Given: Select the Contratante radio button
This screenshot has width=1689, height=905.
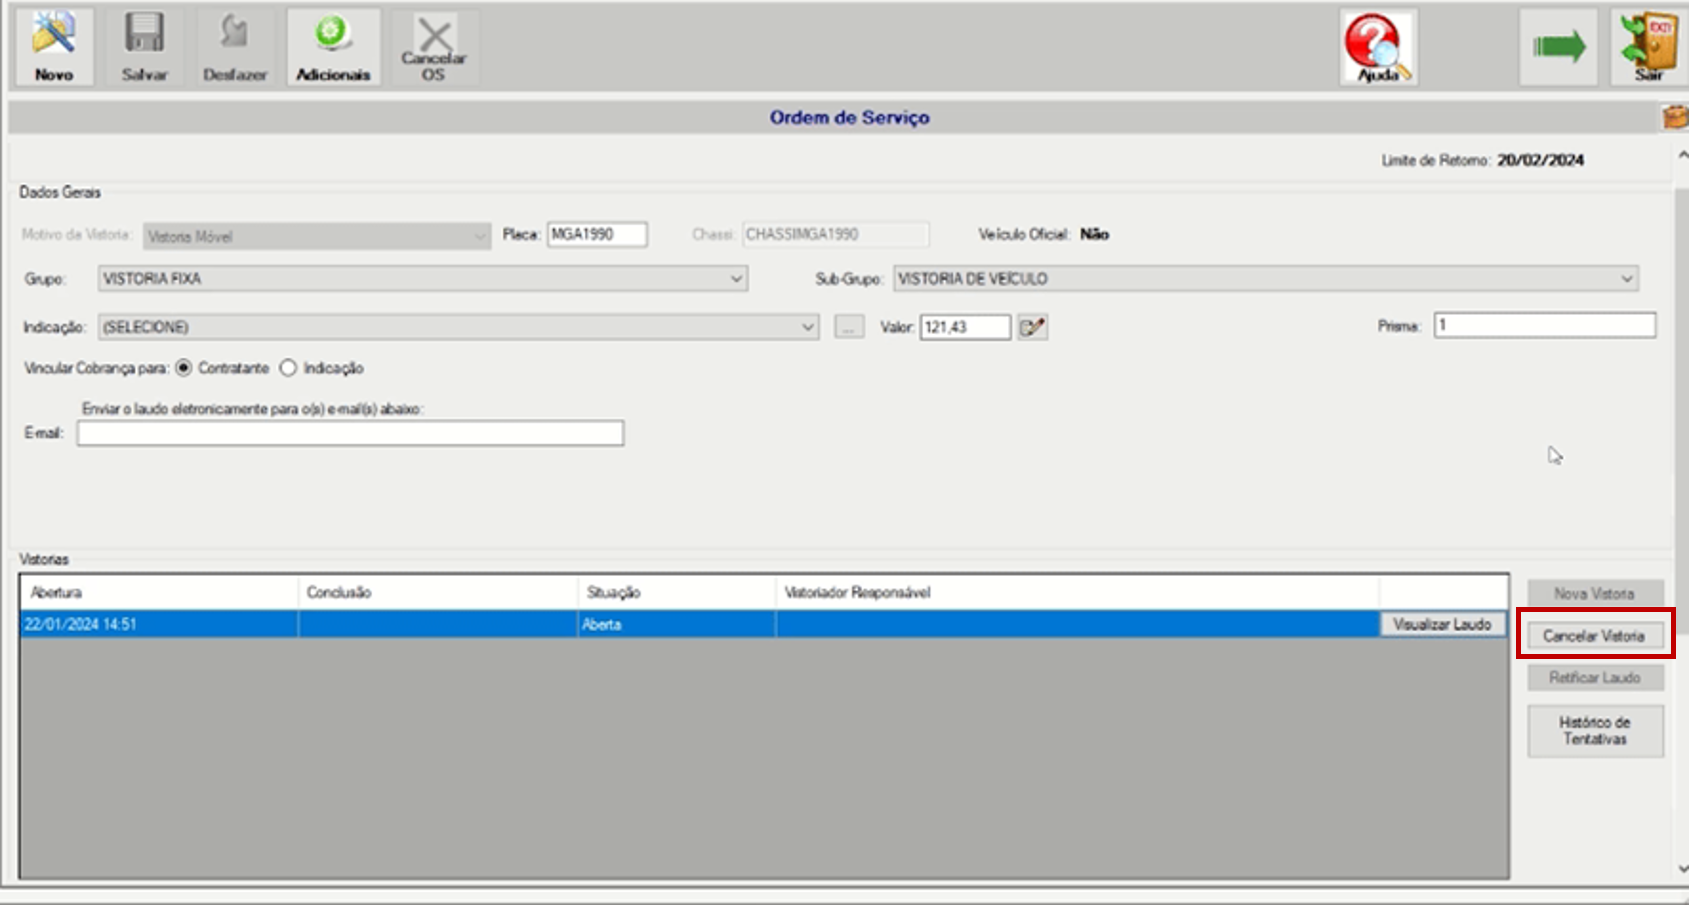Looking at the screenshot, I should click(184, 368).
